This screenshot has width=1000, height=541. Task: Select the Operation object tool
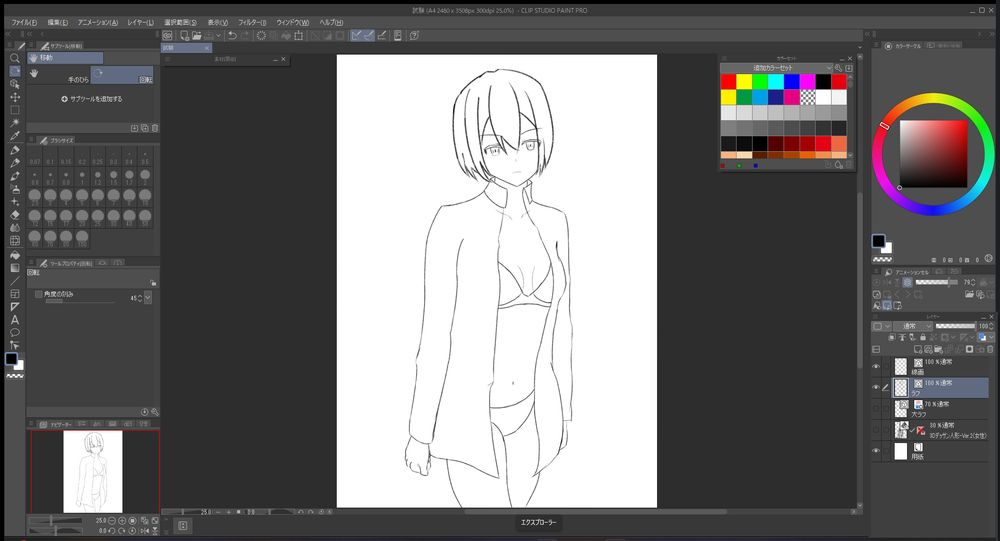point(15,84)
